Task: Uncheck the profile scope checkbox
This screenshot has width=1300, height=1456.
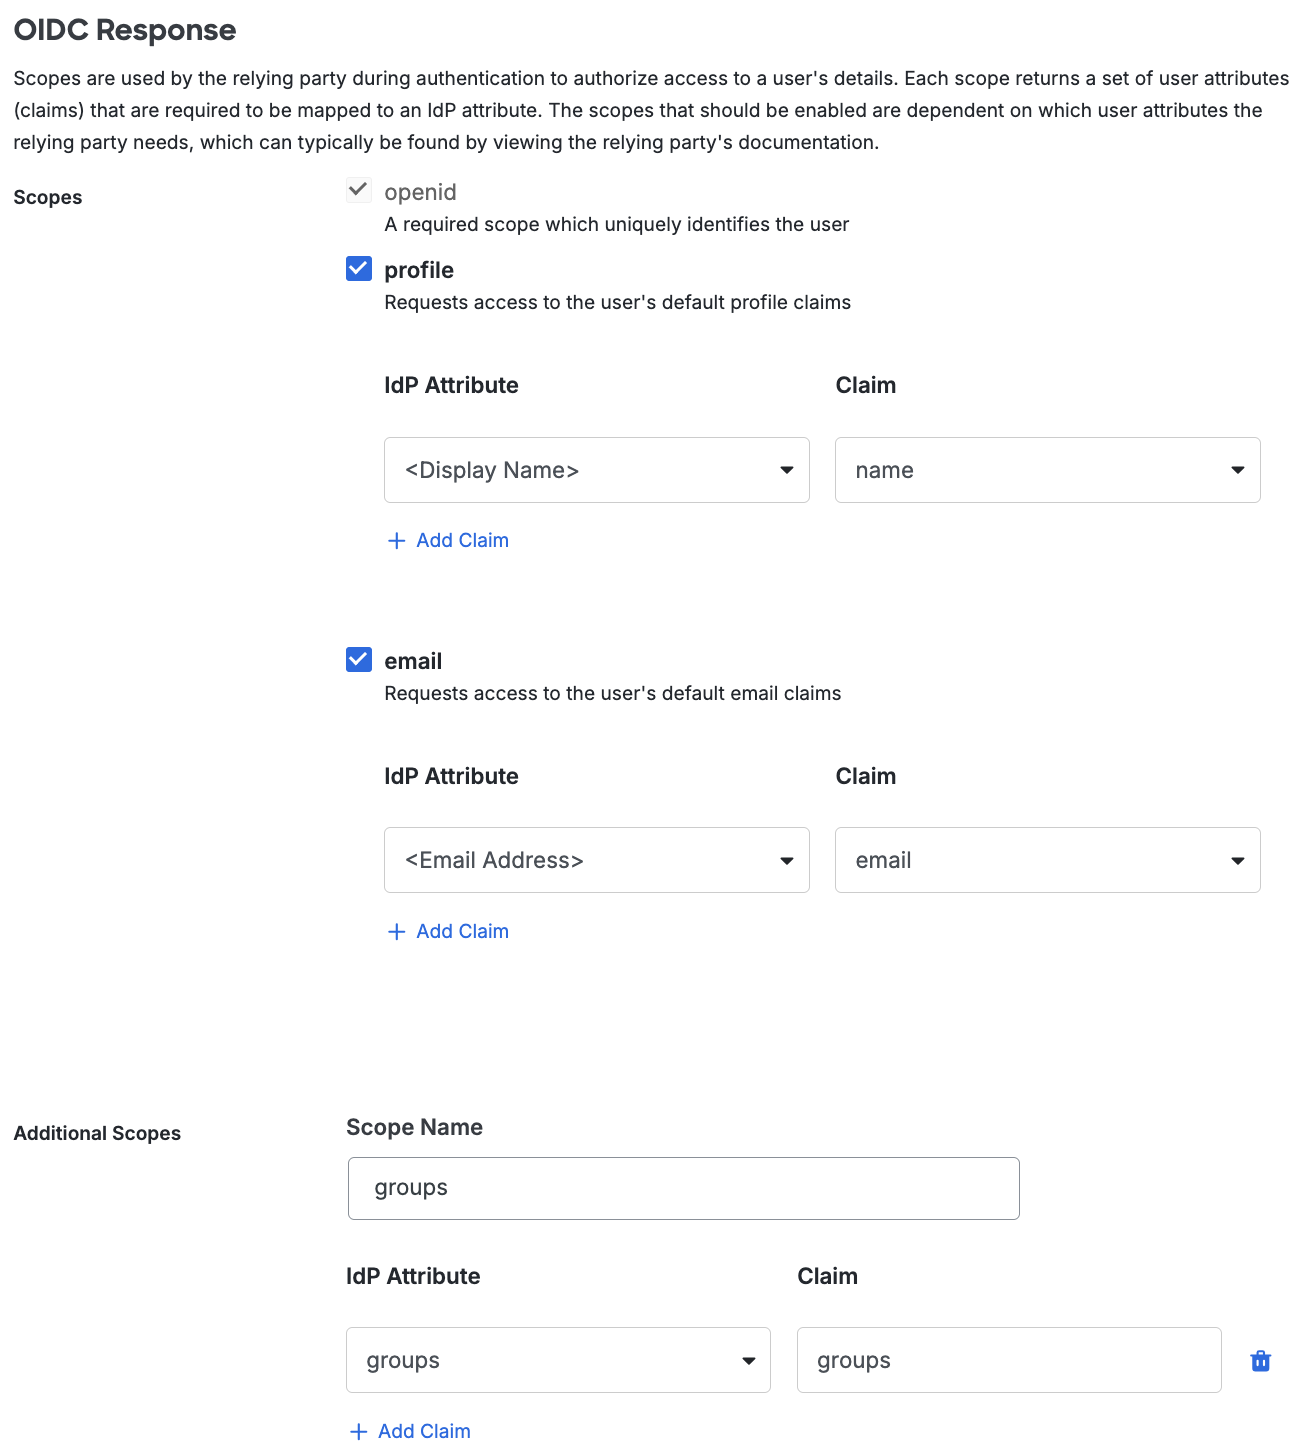Action: click(358, 268)
